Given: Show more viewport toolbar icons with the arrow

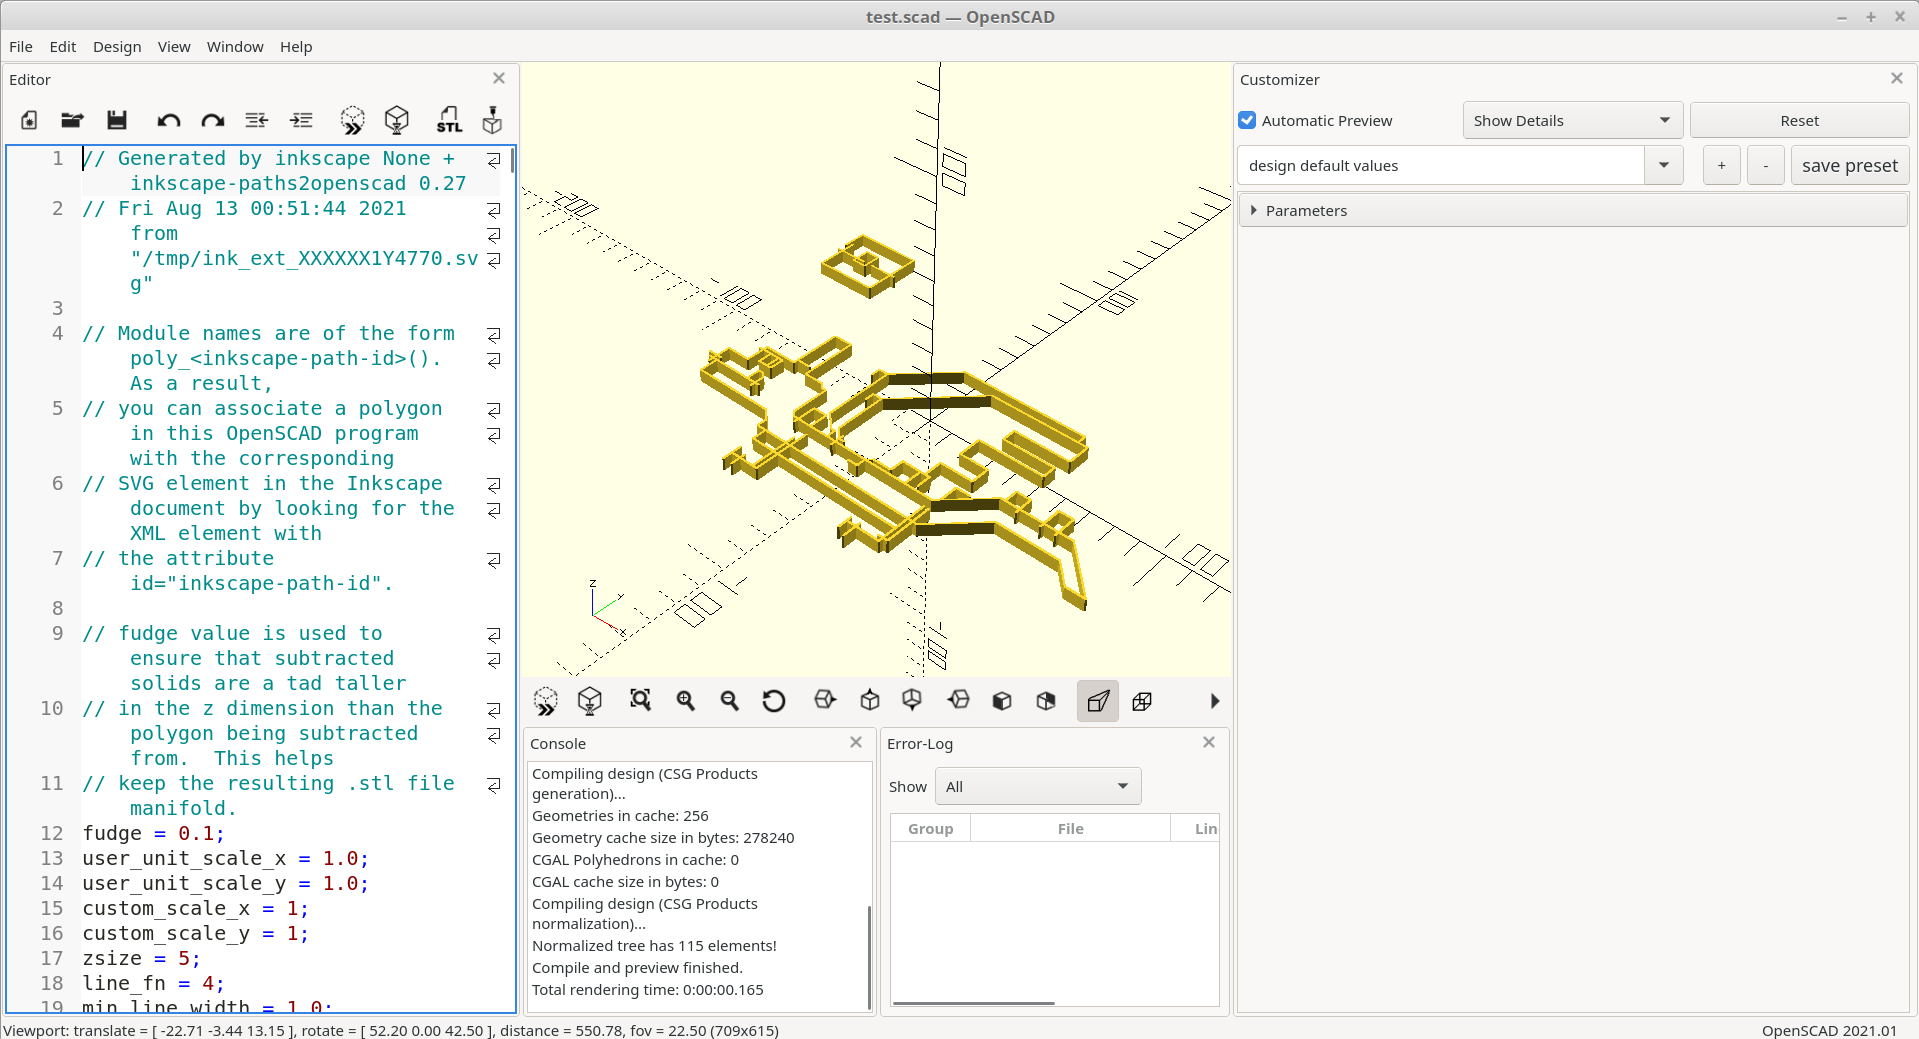Looking at the screenshot, I should tap(1214, 701).
